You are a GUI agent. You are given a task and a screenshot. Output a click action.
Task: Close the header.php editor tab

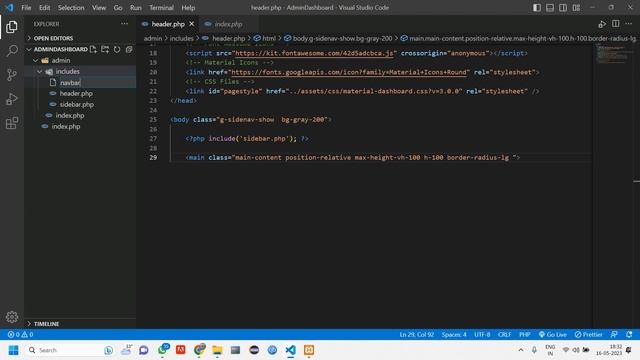tap(191, 24)
